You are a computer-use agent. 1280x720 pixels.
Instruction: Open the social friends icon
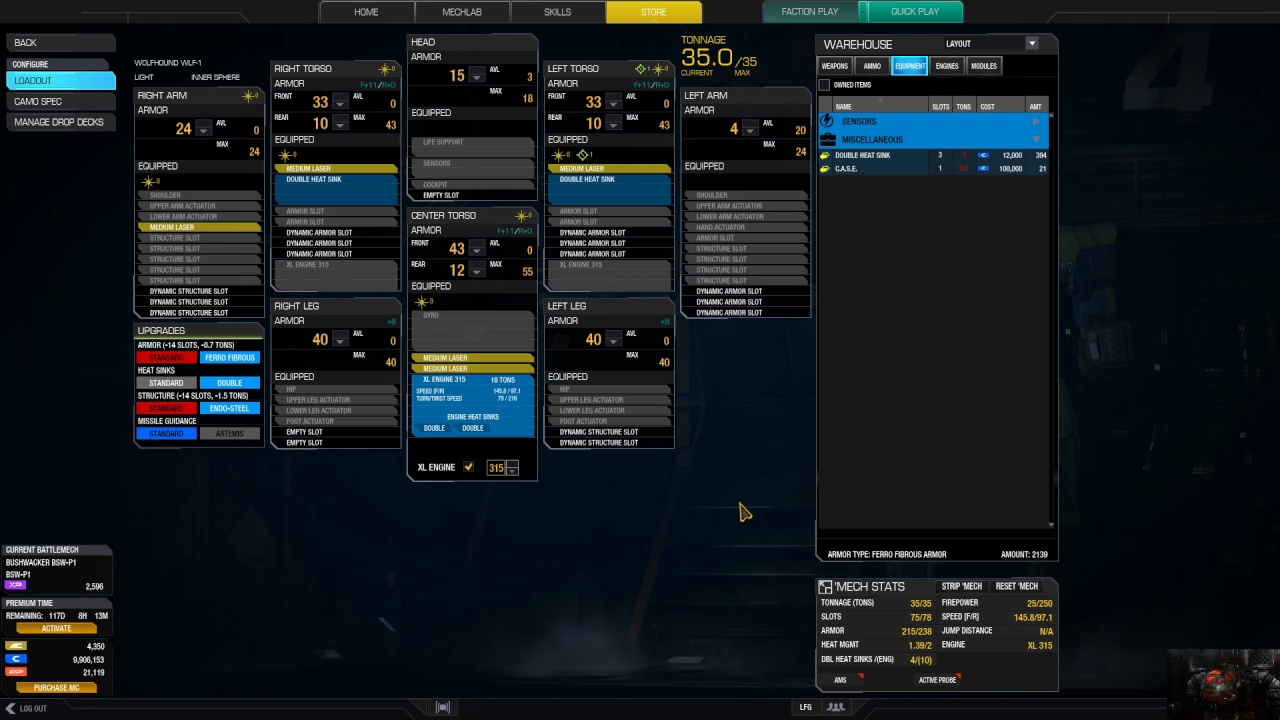(836, 707)
